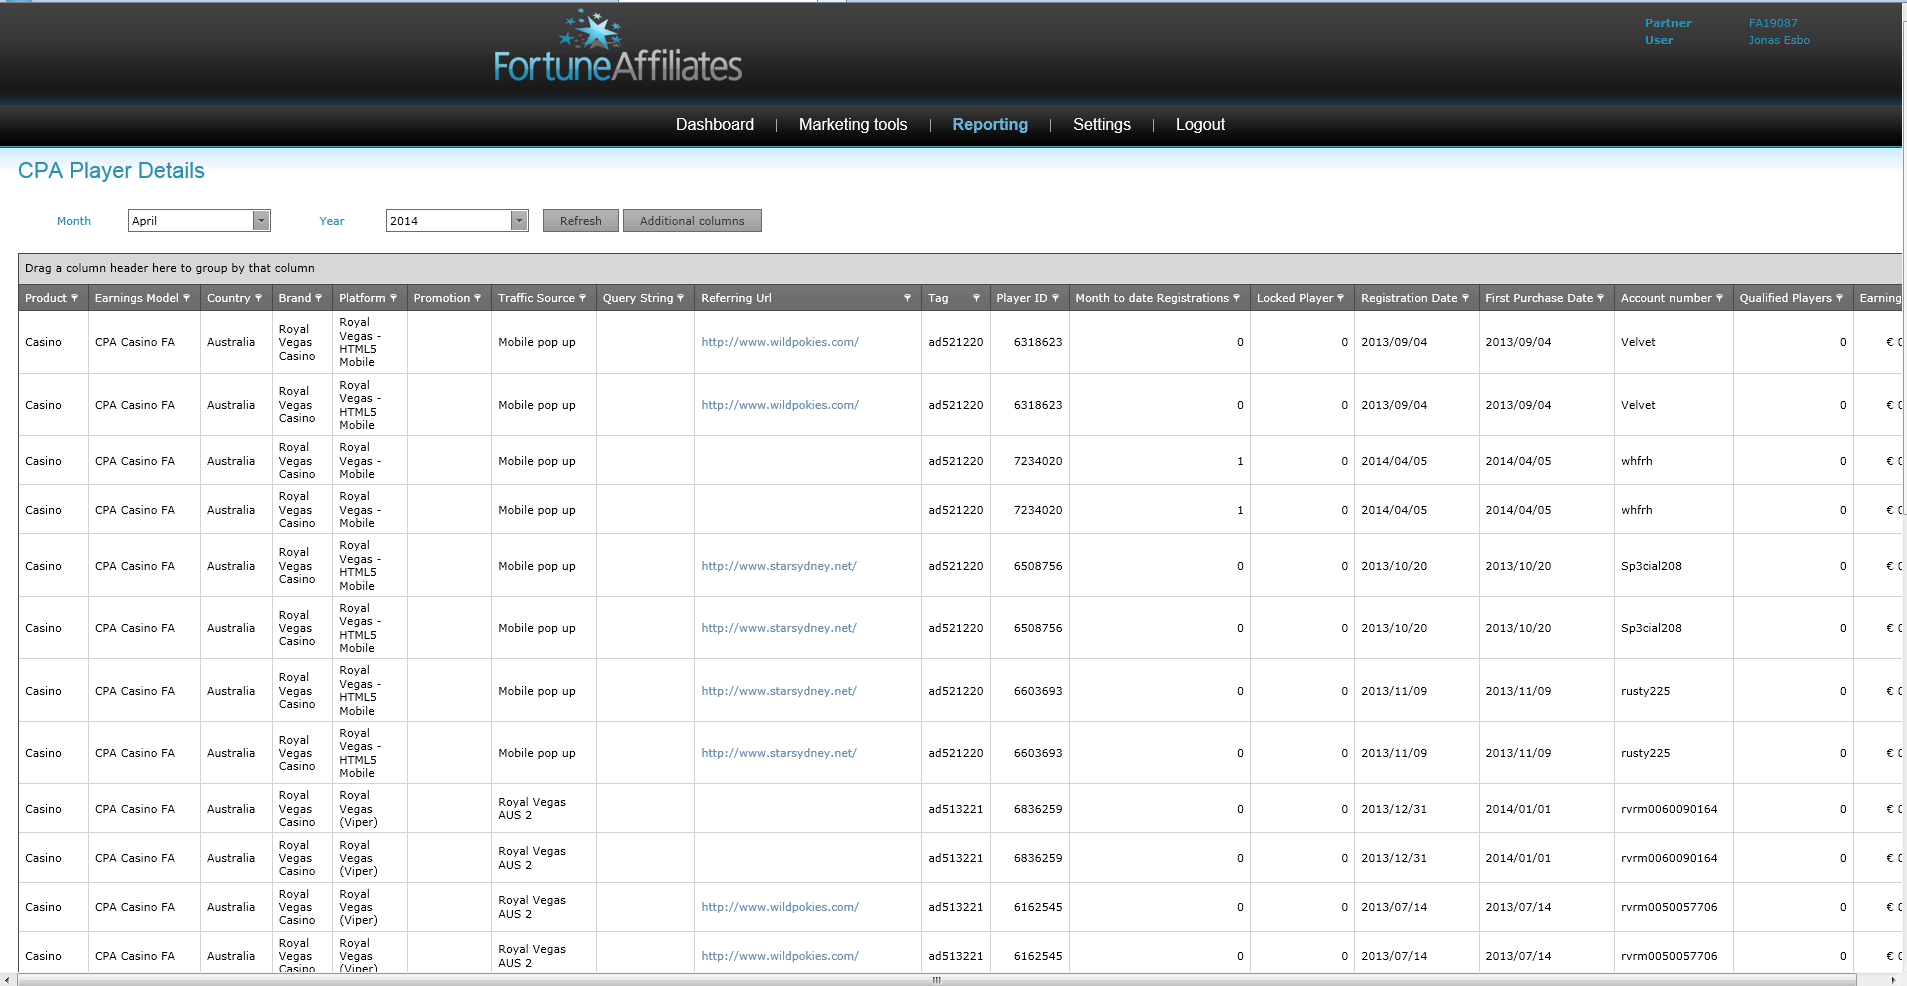Image resolution: width=1907 pixels, height=986 pixels.
Task: Select first '2013/12/31' registration date cell
Action: pos(1394,809)
